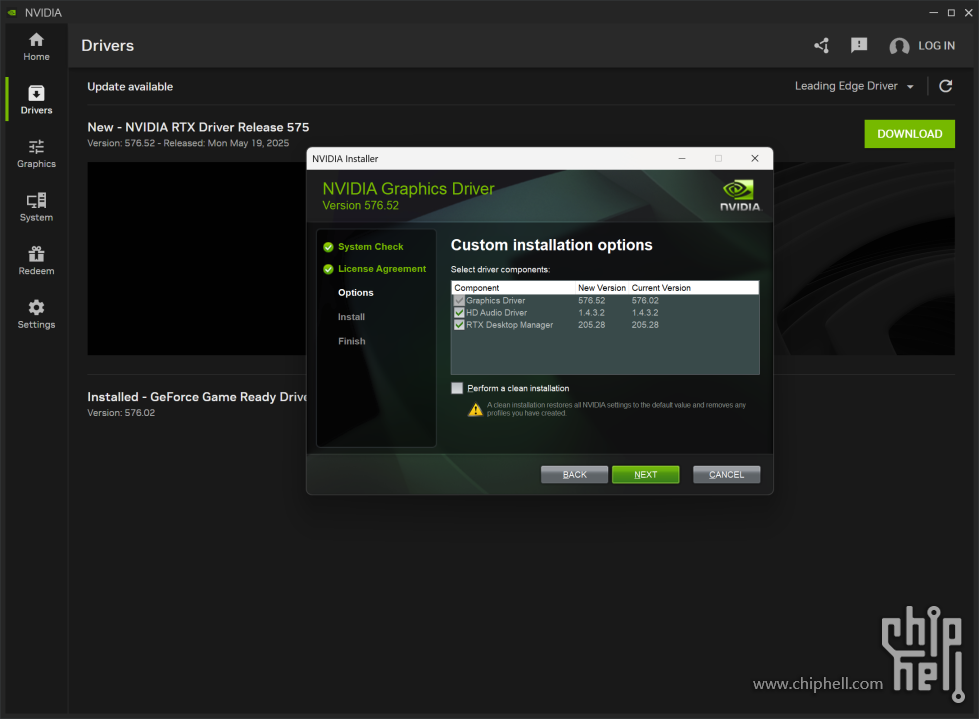Screen dimensions: 979x719
Task: Click the green DOWNLOAD button
Action: coord(909,134)
